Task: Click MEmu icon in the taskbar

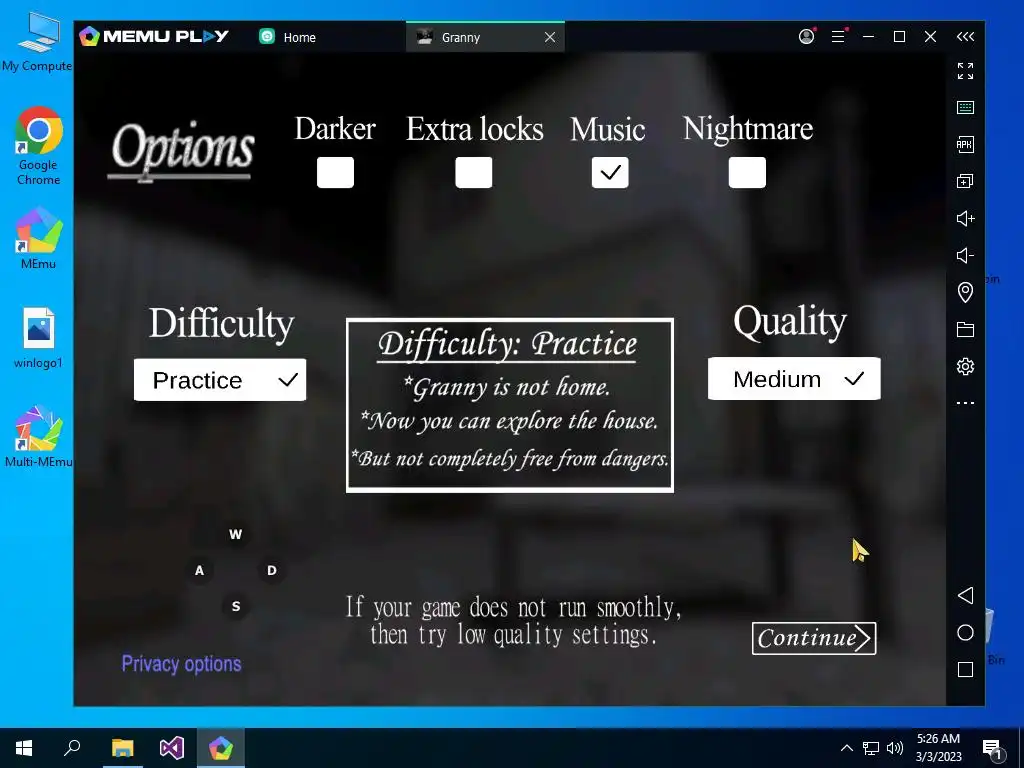Action: 221,748
